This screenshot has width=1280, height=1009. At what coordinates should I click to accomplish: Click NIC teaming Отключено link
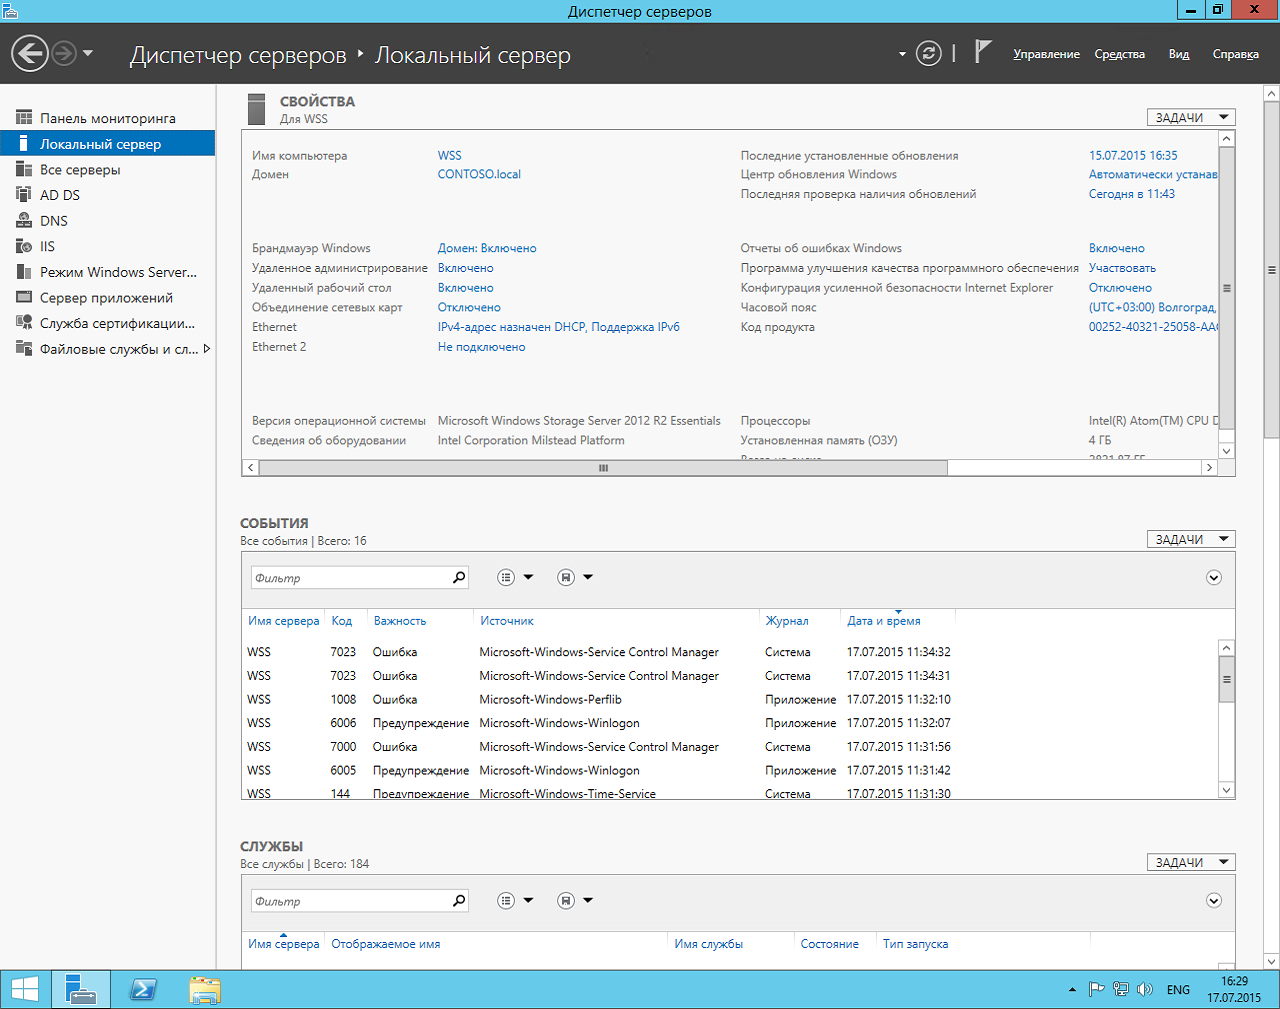click(469, 307)
